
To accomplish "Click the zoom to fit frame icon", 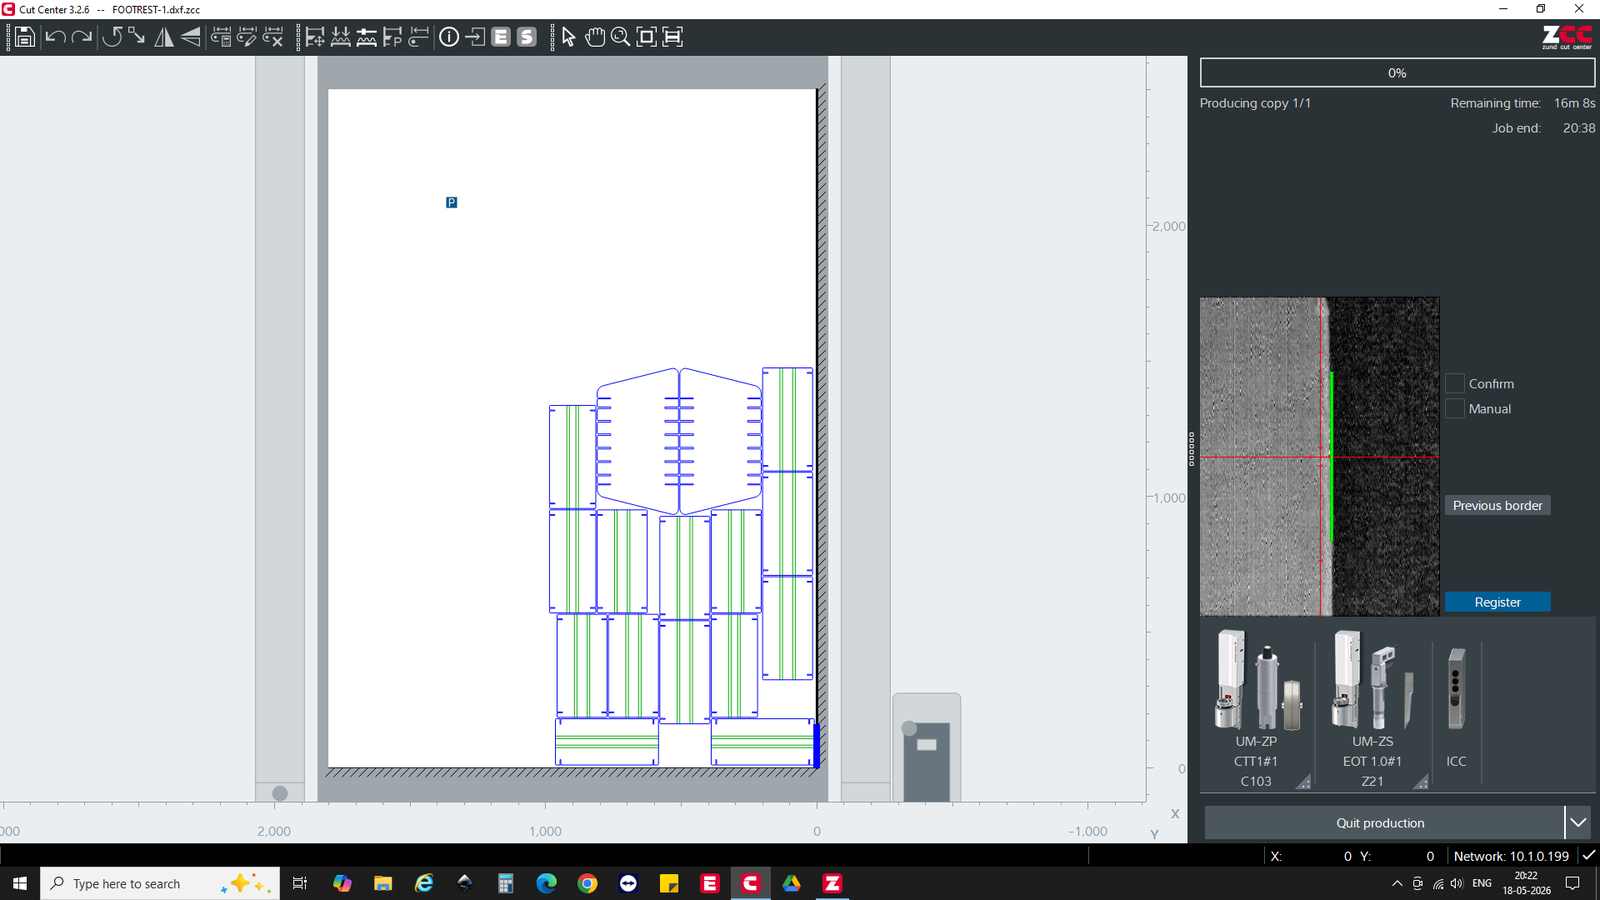I will coord(647,37).
